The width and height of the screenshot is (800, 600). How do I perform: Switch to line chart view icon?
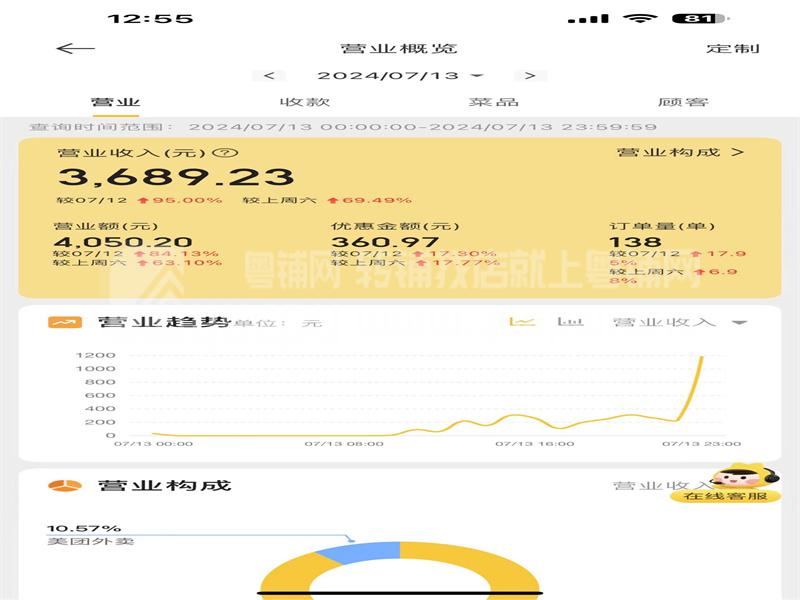522,321
